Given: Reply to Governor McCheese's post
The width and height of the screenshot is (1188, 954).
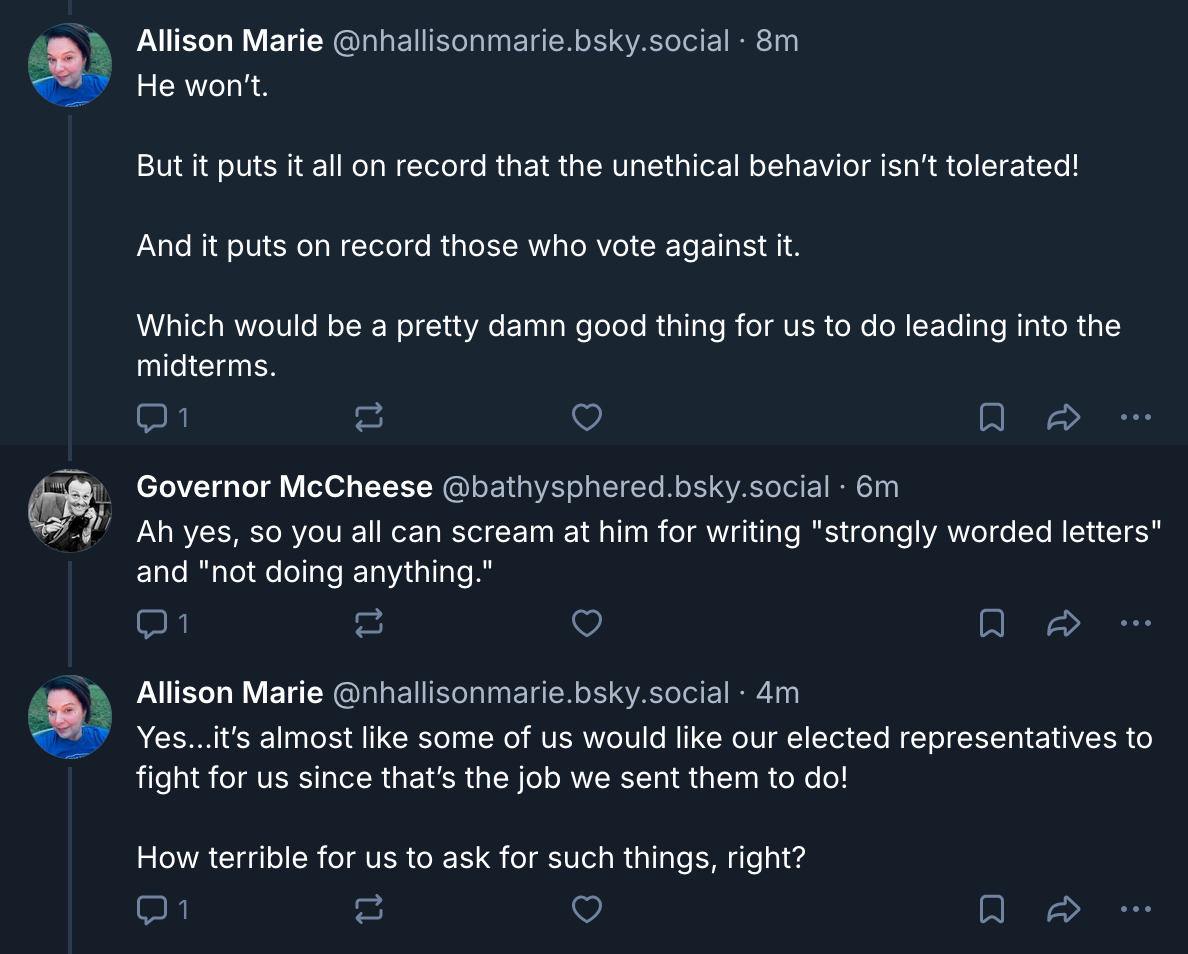Looking at the screenshot, I should (x=151, y=624).
